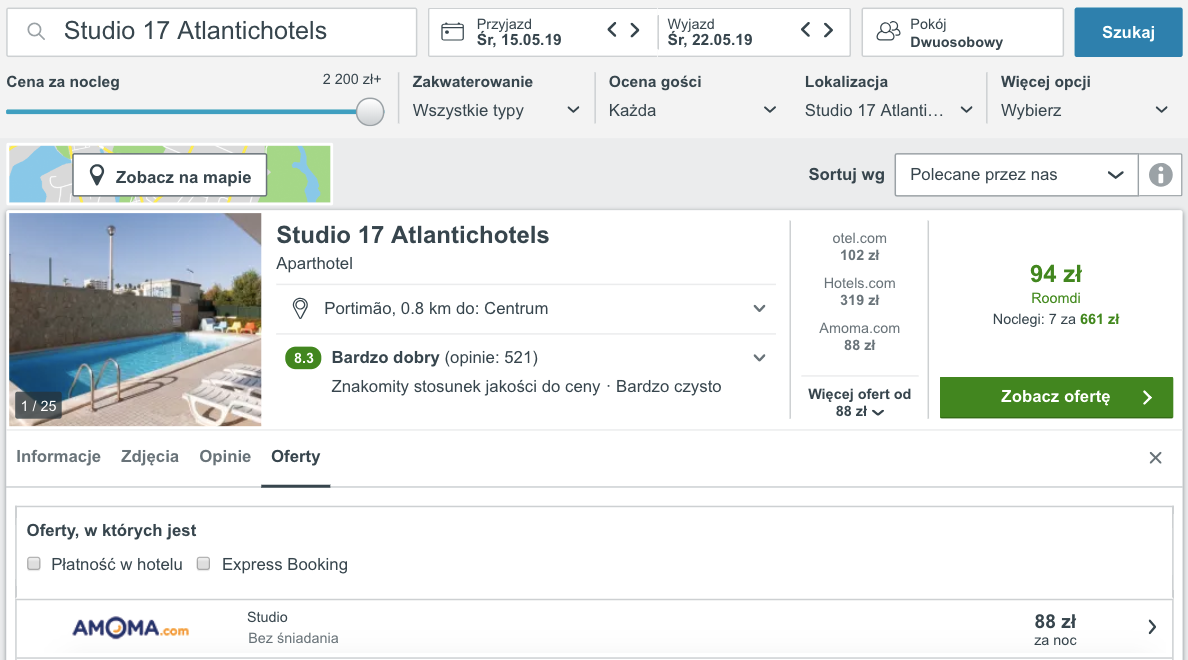Enable the Express Booking checkbox
Image resolution: width=1188 pixels, height=660 pixels.
click(203, 564)
